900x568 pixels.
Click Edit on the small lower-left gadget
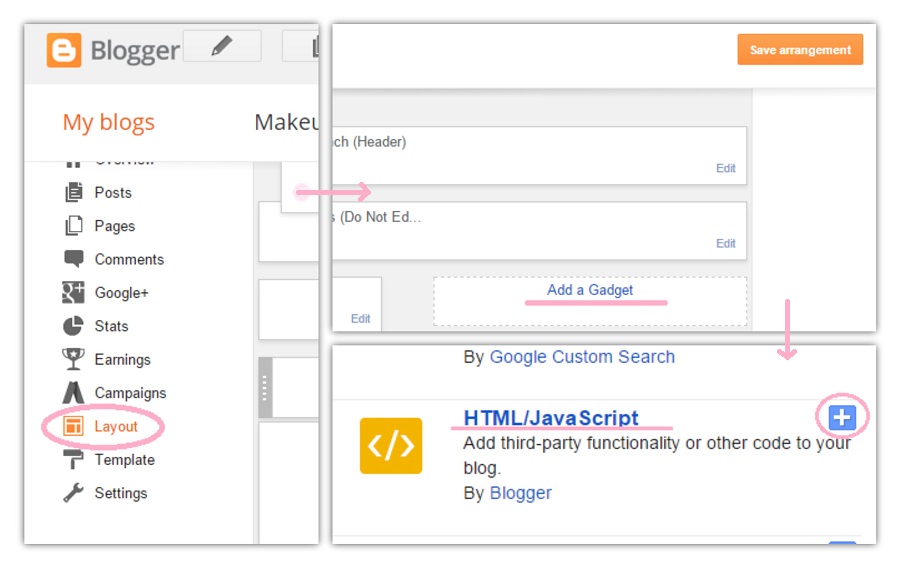[360, 318]
